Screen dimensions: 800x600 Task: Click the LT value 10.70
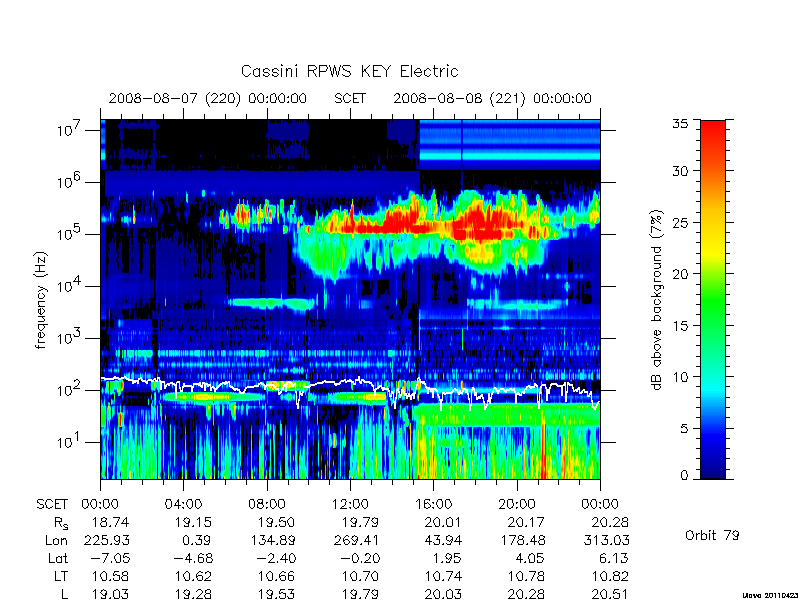[x=359, y=576]
